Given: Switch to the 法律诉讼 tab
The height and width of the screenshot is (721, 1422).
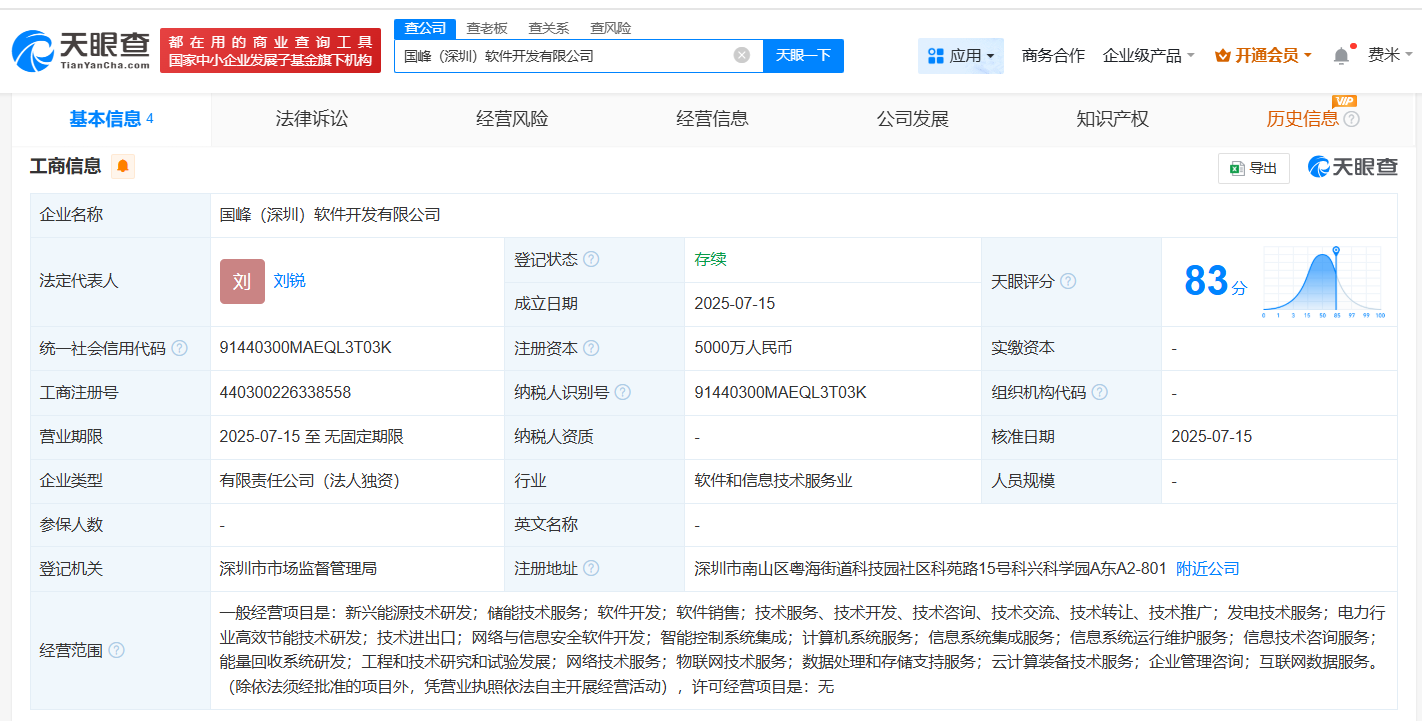Looking at the screenshot, I should pos(312,119).
